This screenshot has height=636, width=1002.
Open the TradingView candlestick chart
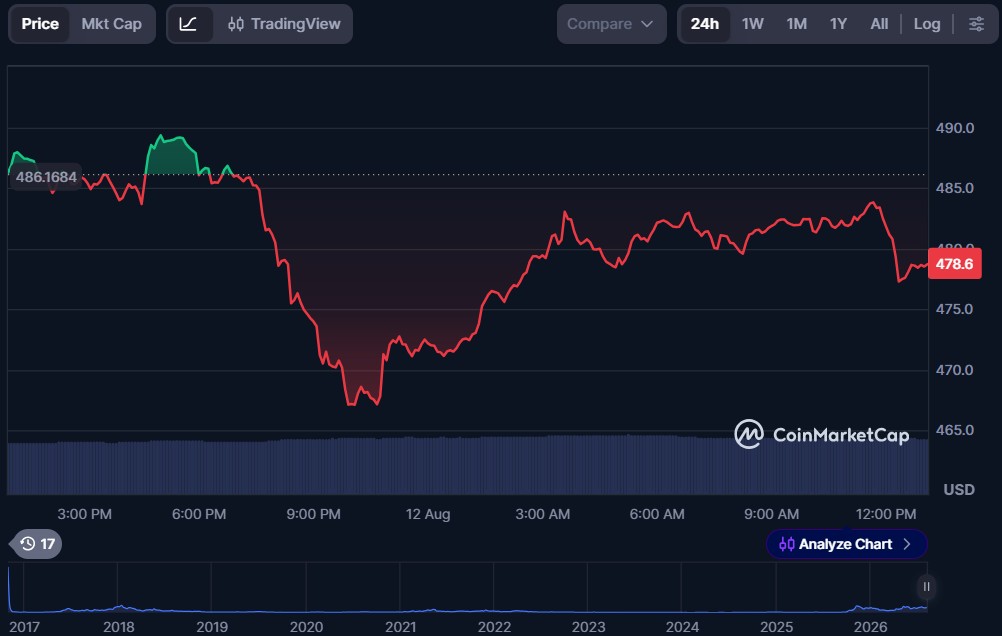[x=284, y=24]
